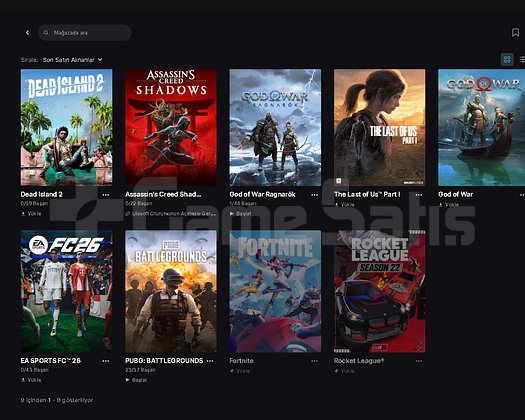
Task: Click 'Yükle' under Rocket League
Action: [x=345, y=371]
